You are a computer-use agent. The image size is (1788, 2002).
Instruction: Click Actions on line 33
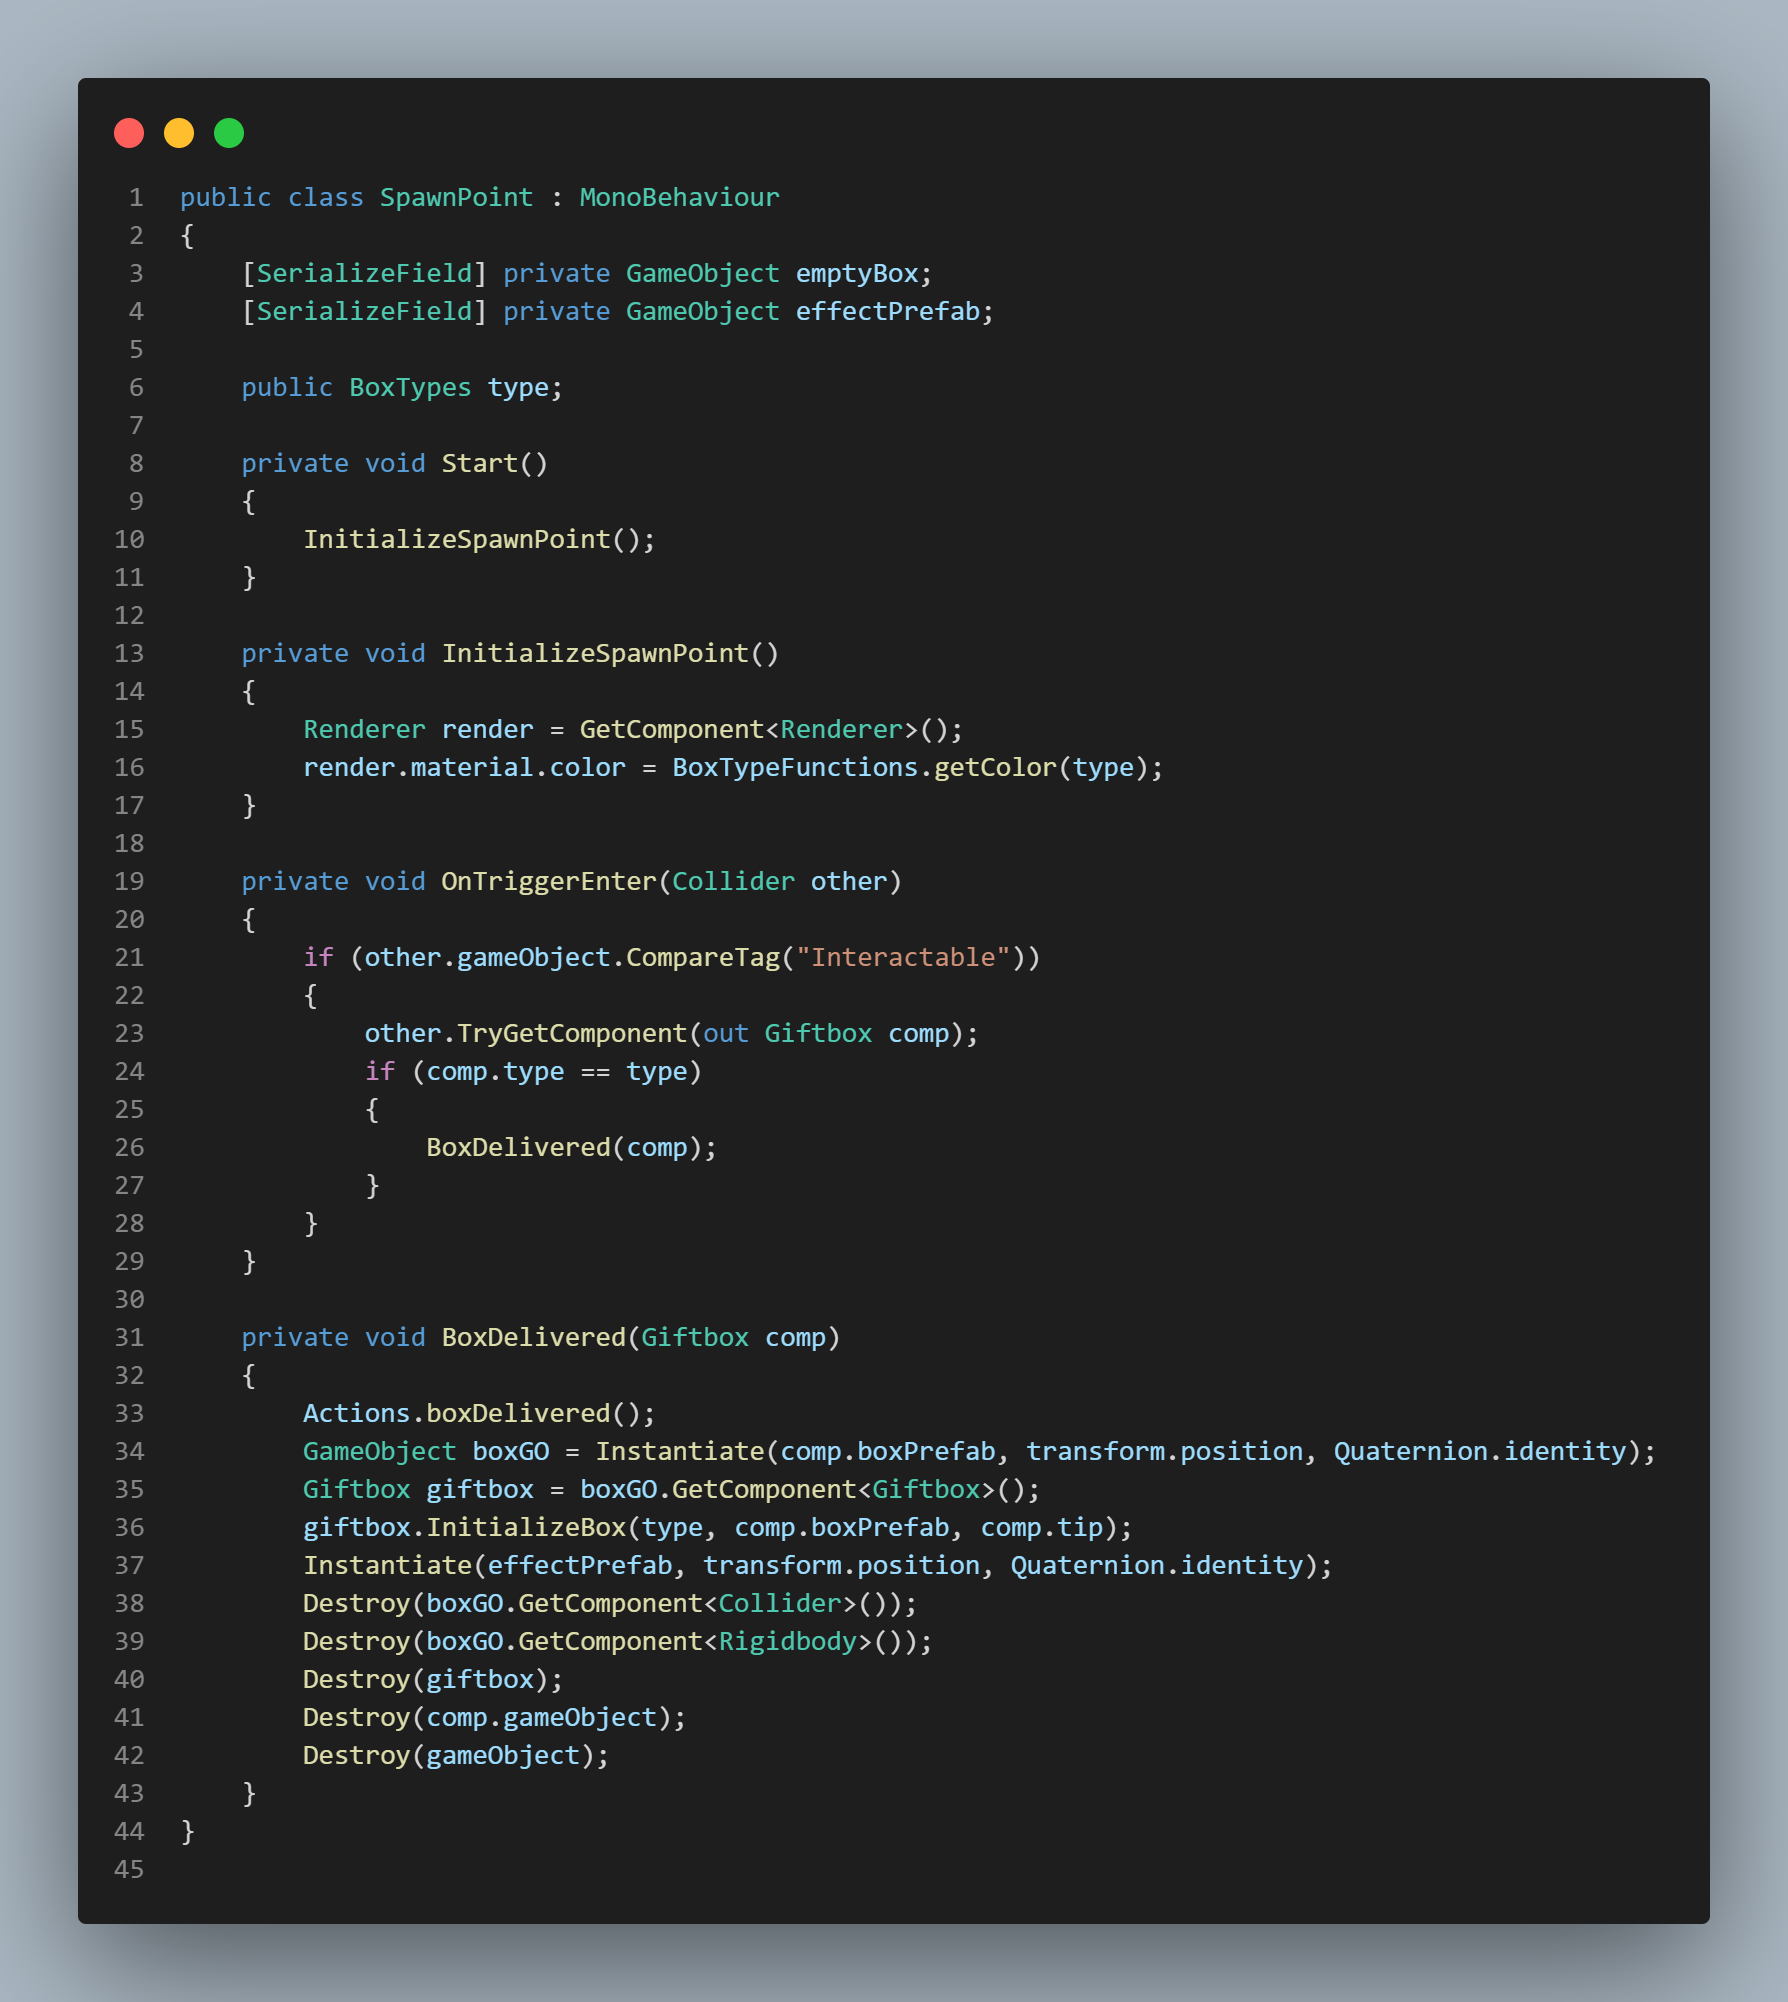(x=356, y=1413)
